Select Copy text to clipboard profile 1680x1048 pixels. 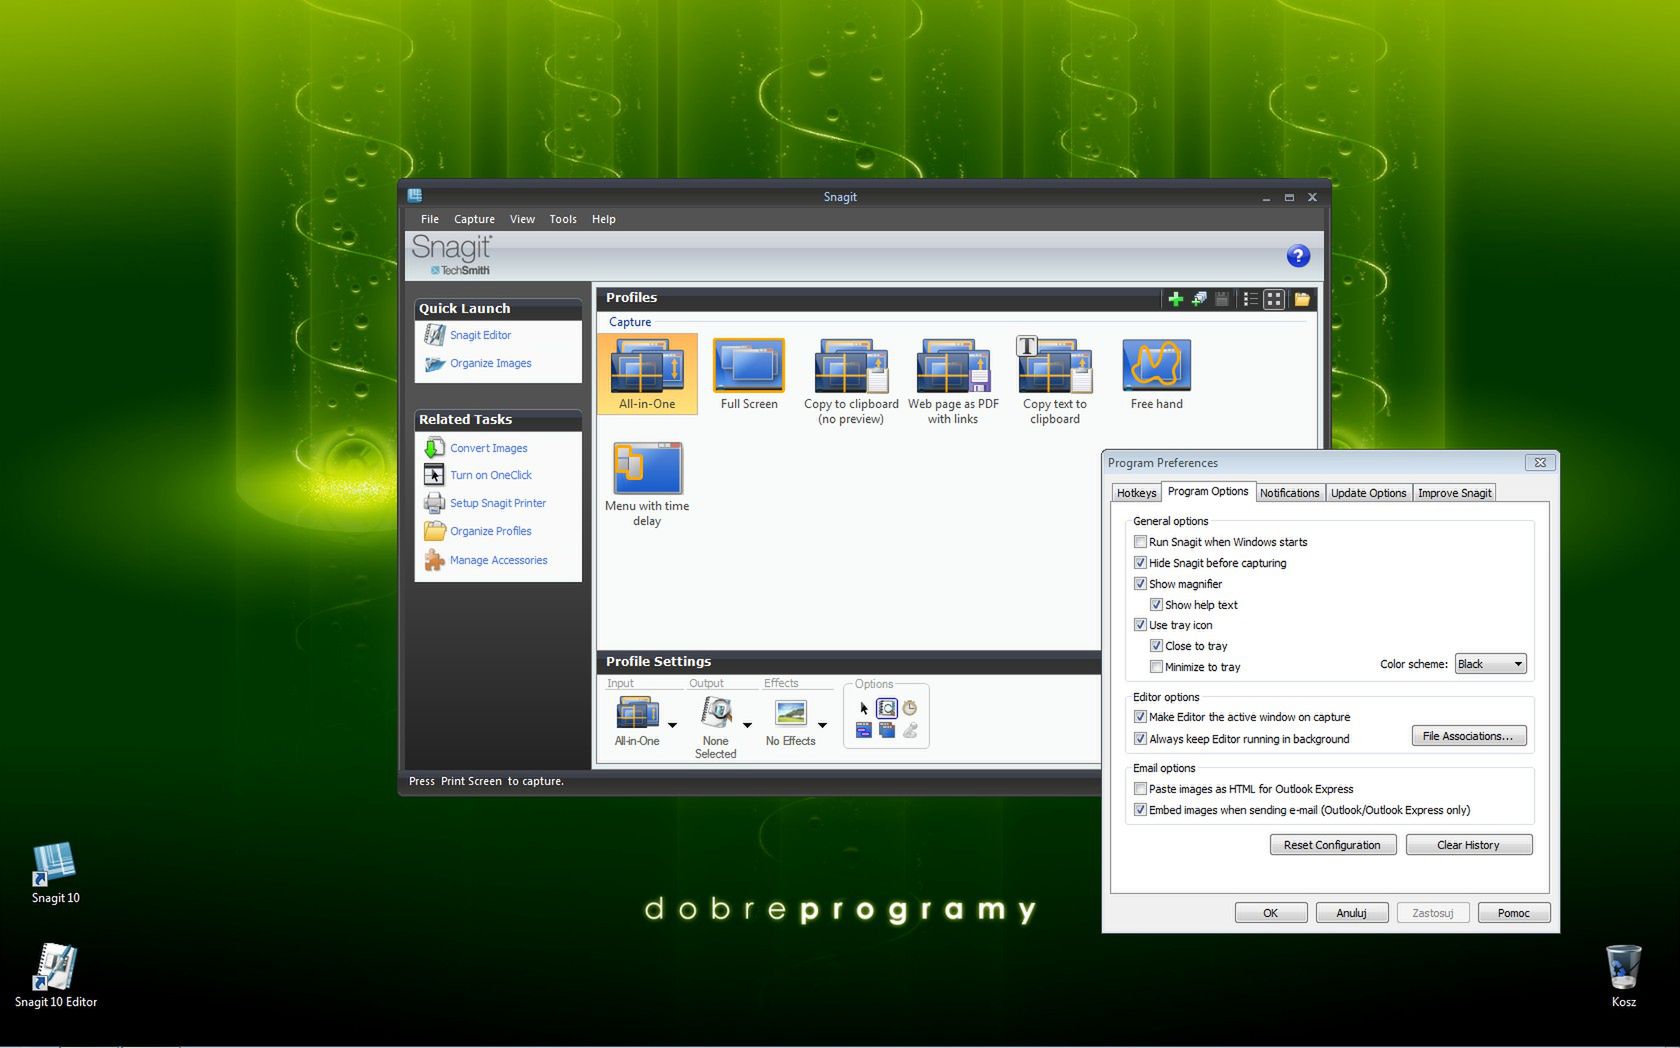click(x=1055, y=381)
